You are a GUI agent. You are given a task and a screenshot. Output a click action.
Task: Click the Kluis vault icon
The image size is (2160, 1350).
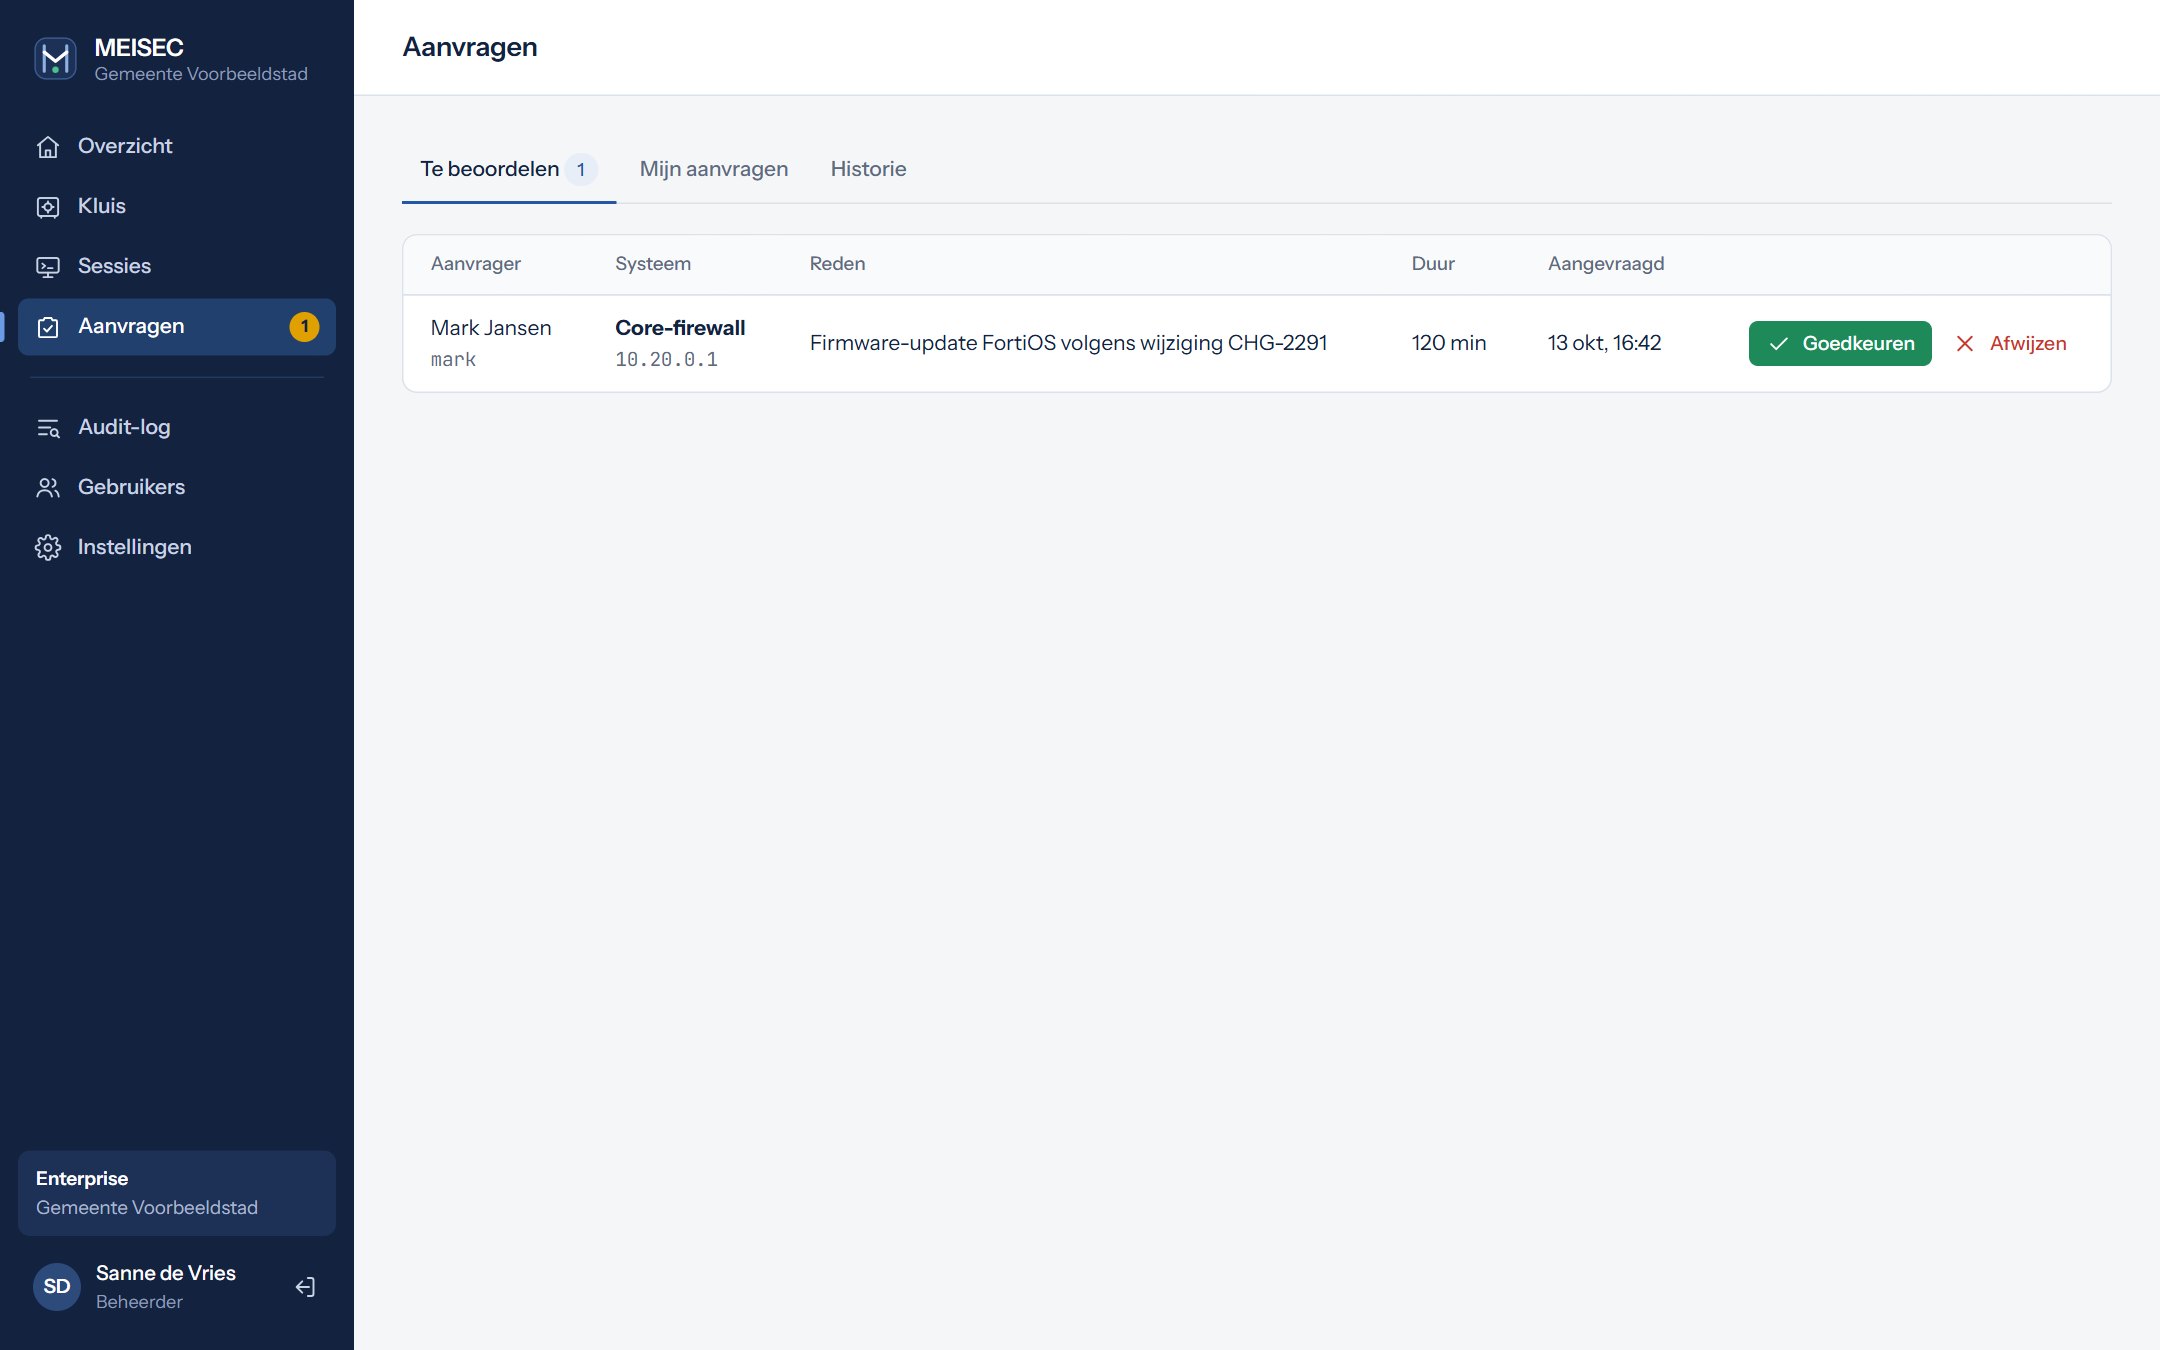48,207
